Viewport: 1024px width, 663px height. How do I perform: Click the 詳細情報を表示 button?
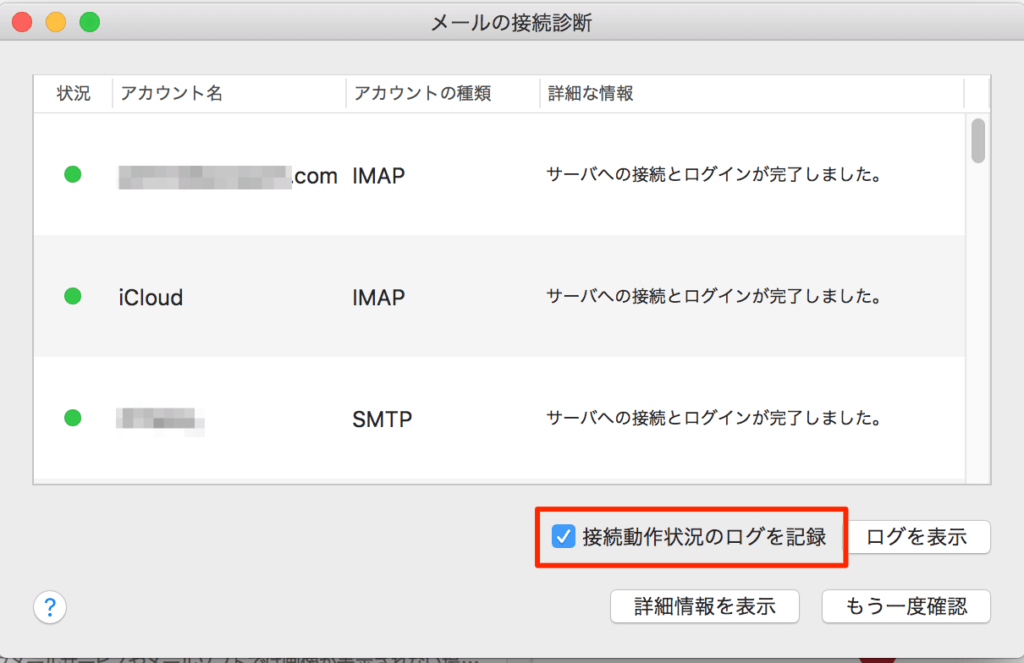705,606
